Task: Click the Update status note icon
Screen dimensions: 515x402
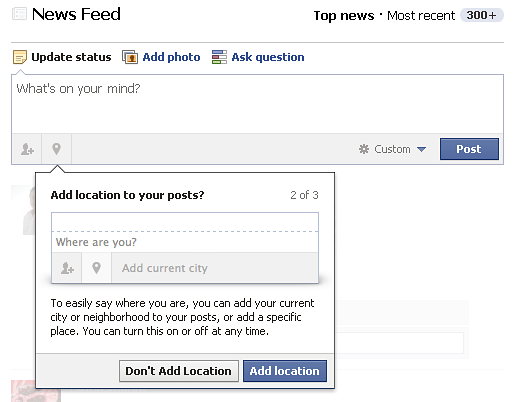Action: coord(20,57)
